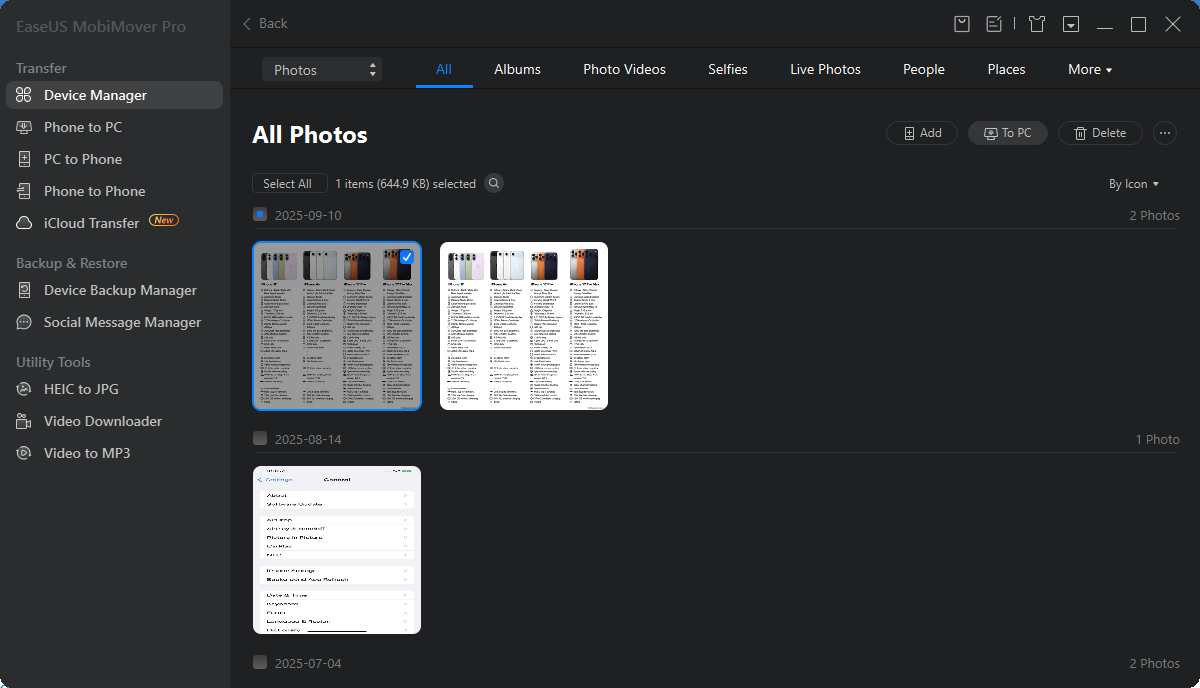This screenshot has width=1200, height=688.
Task: Open the Photos category selector
Action: click(322, 69)
